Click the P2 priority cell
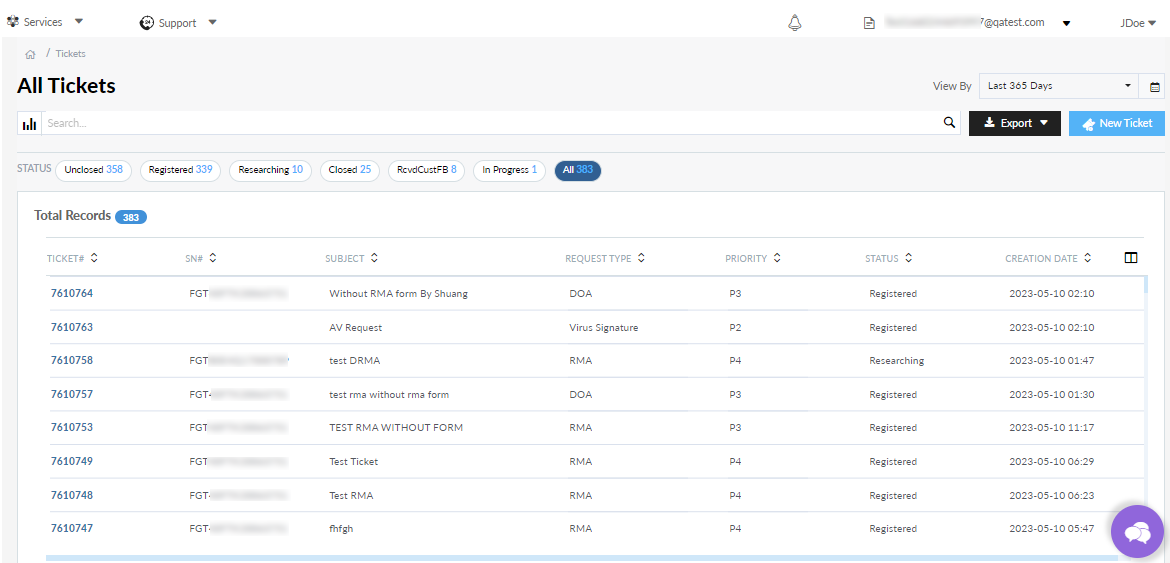This screenshot has height=563, width=1170. [x=735, y=327]
